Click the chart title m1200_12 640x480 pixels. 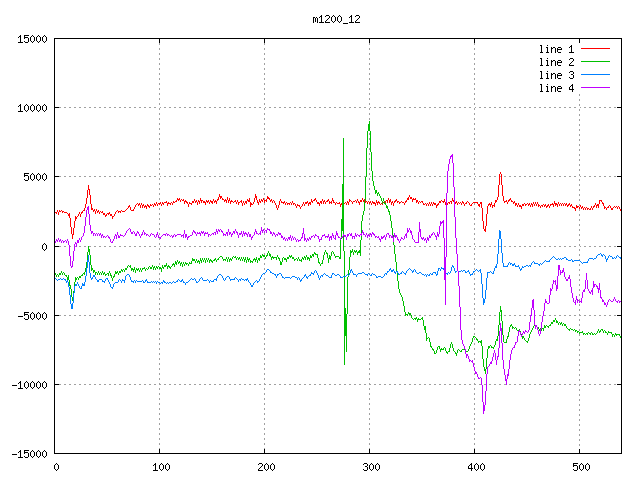pos(338,18)
